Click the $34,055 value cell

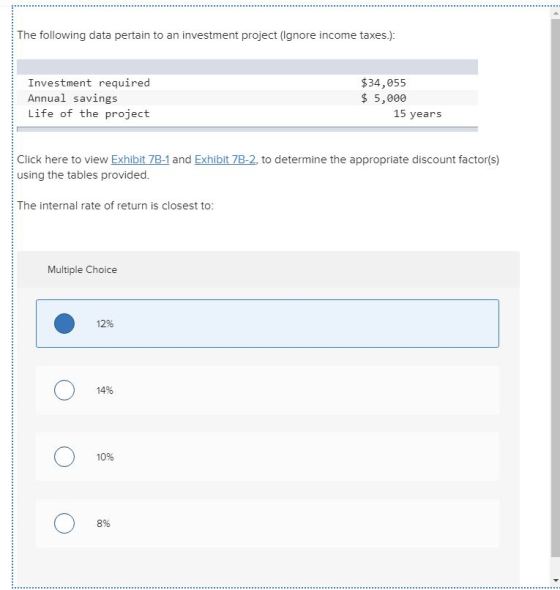click(x=383, y=83)
